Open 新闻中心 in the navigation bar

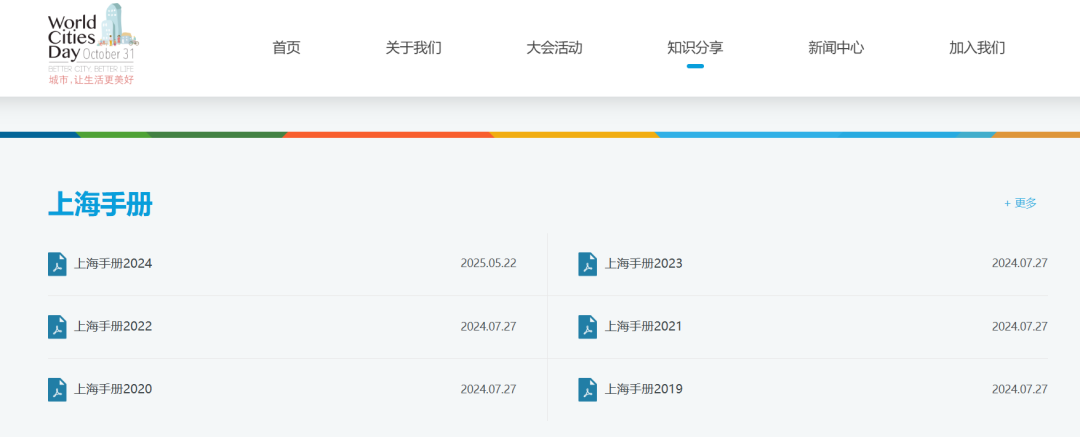click(836, 48)
